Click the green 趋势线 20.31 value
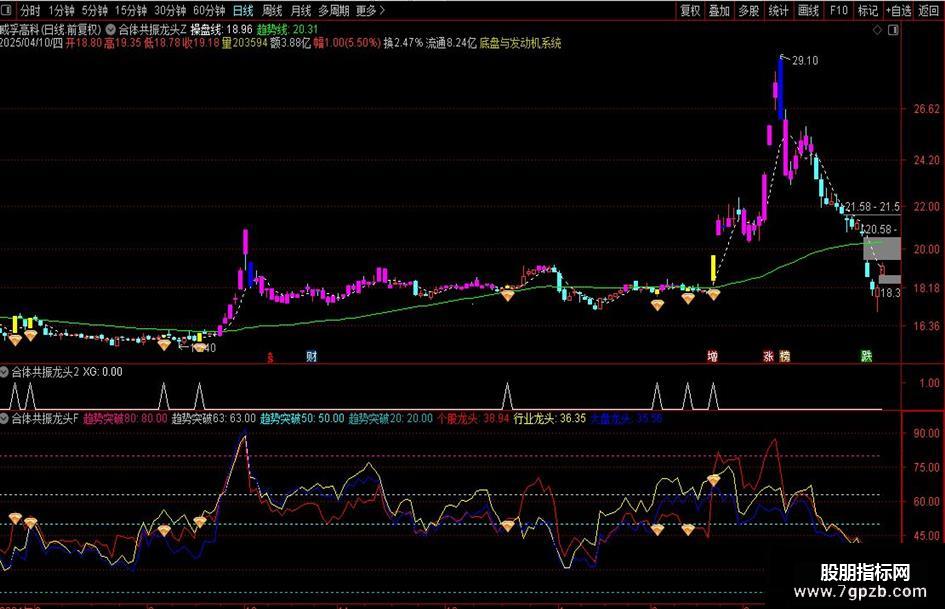This screenshot has height=609, width=945. [x=287, y=29]
